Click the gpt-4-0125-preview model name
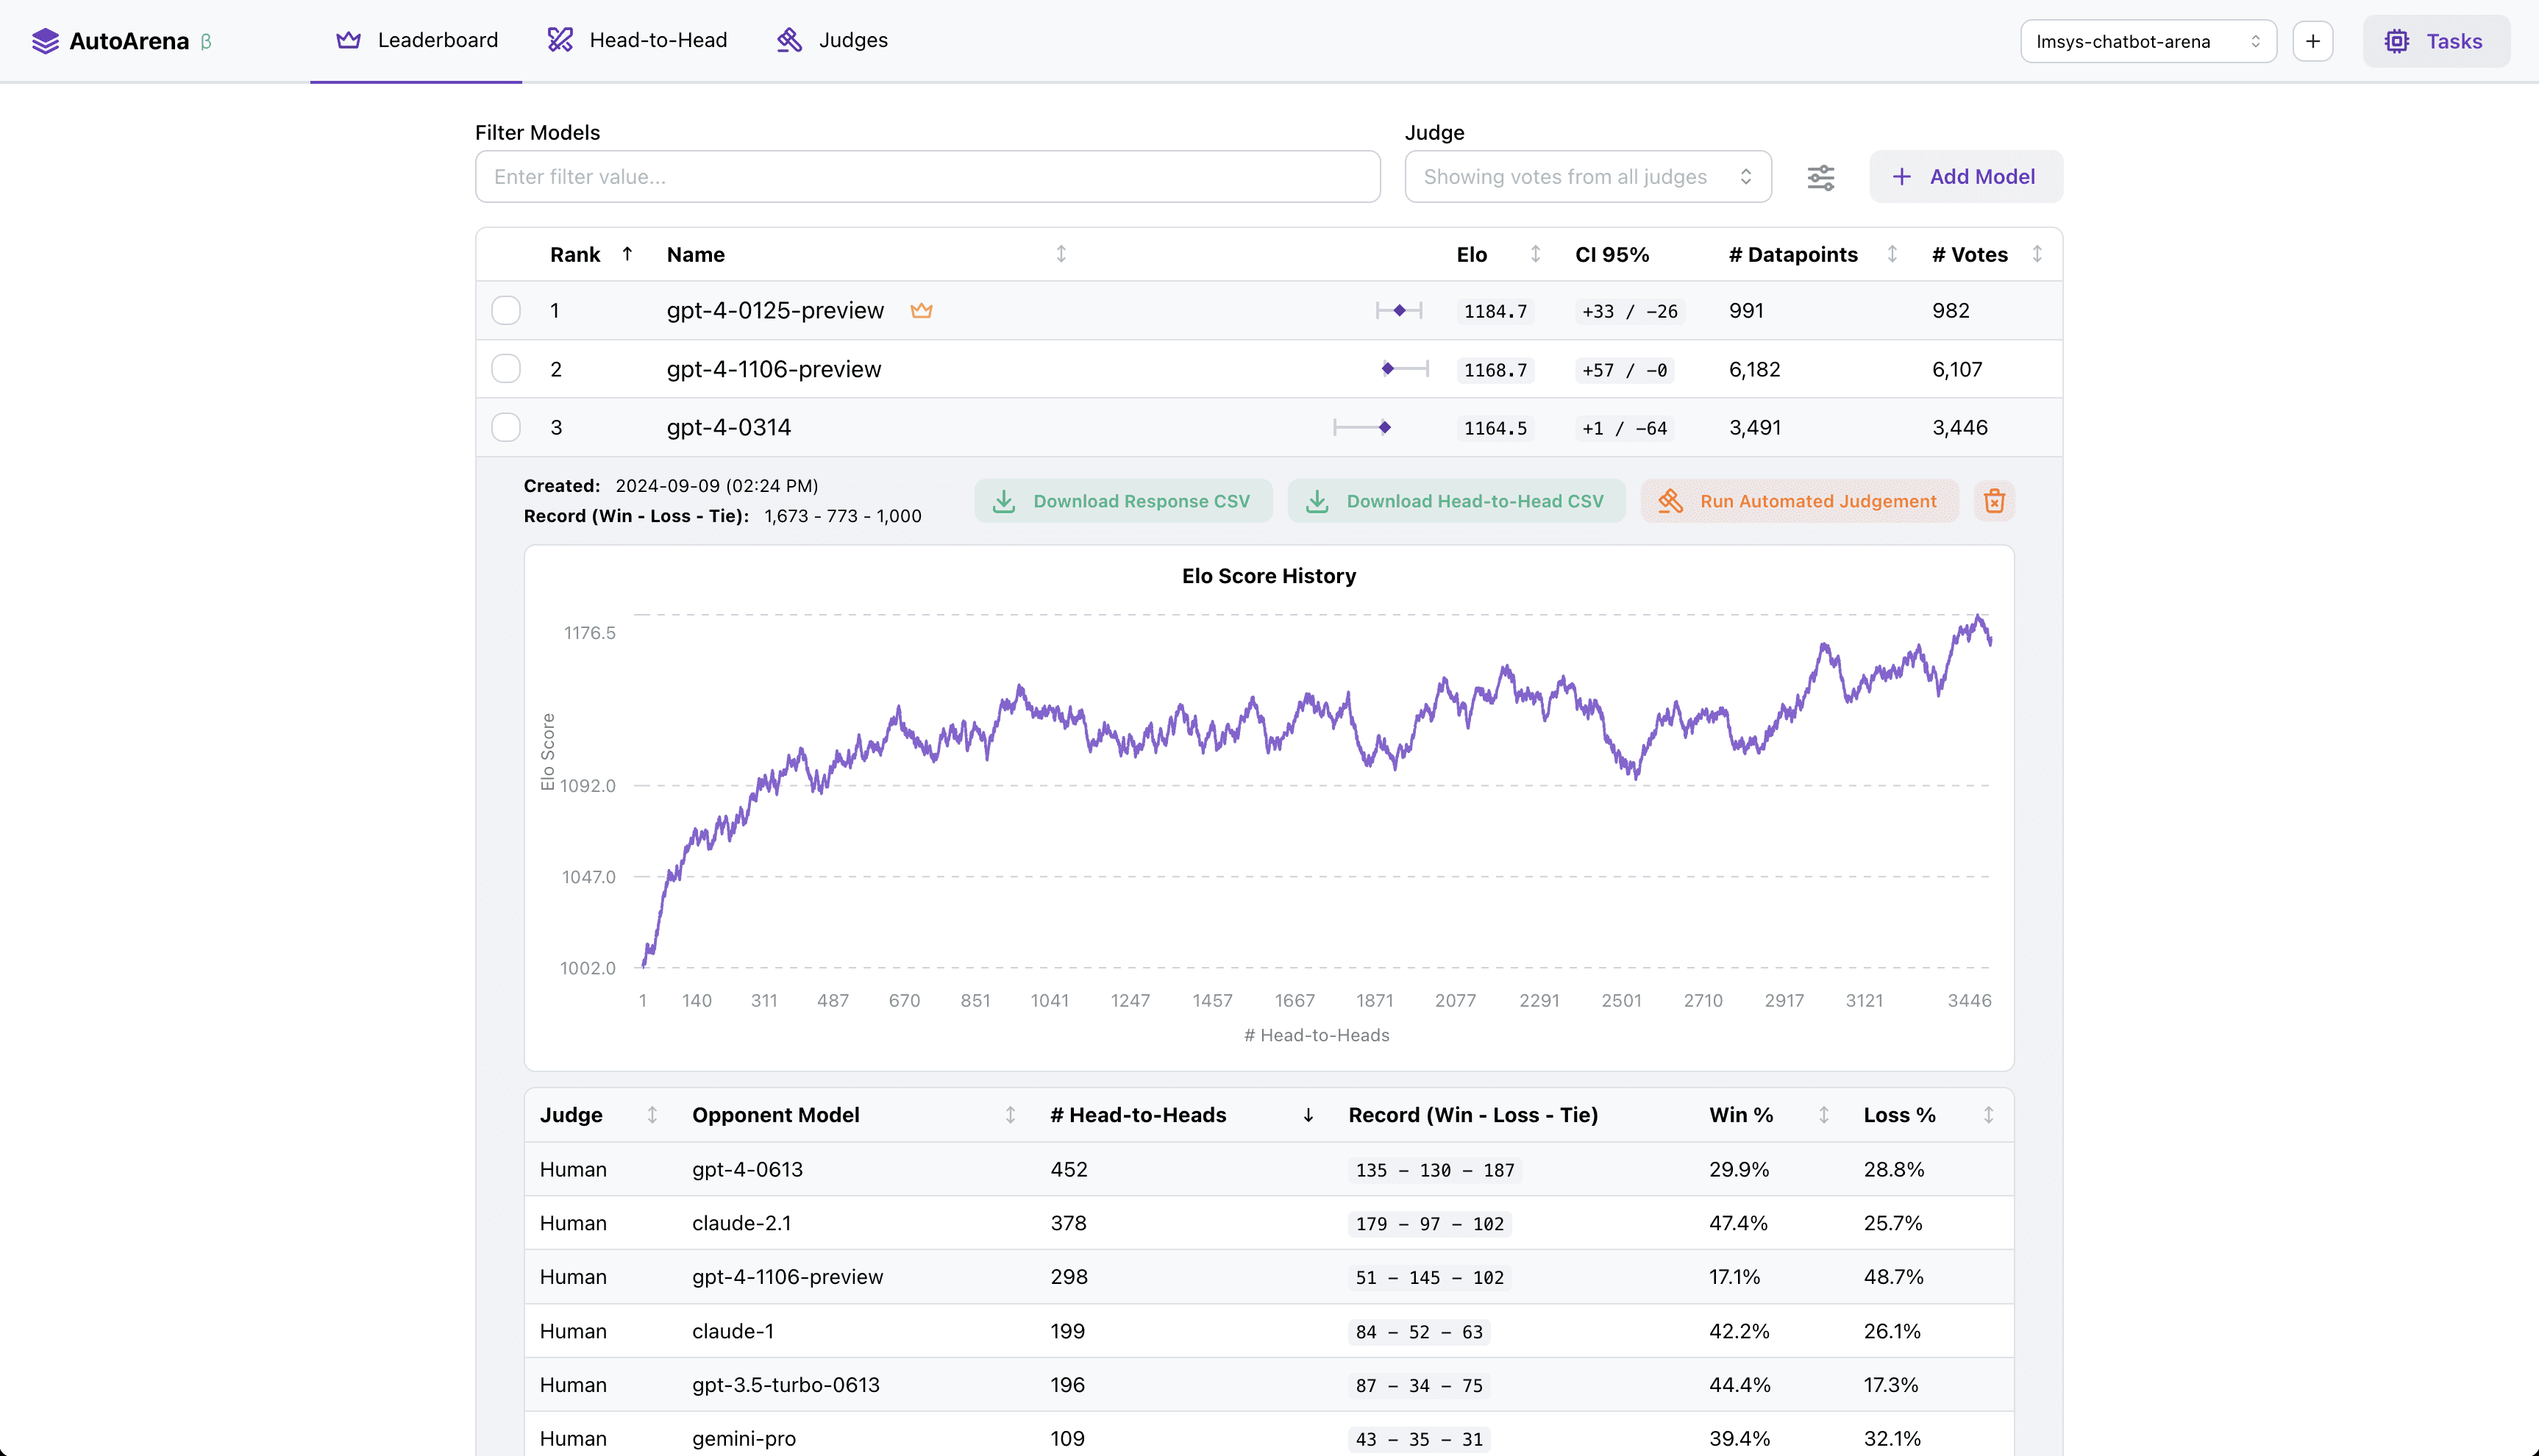Viewport: 2539px width, 1456px height. pyautogui.click(x=775, y=311)
